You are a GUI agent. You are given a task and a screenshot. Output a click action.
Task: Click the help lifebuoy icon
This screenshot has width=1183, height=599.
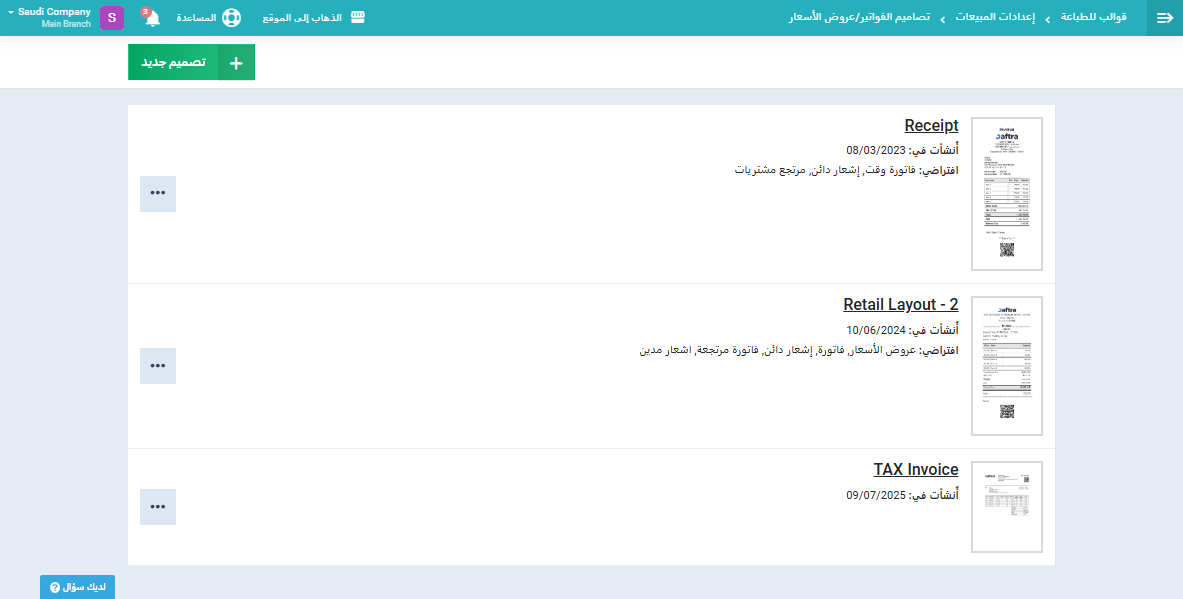pyautogui.click(x=232, y=18)
